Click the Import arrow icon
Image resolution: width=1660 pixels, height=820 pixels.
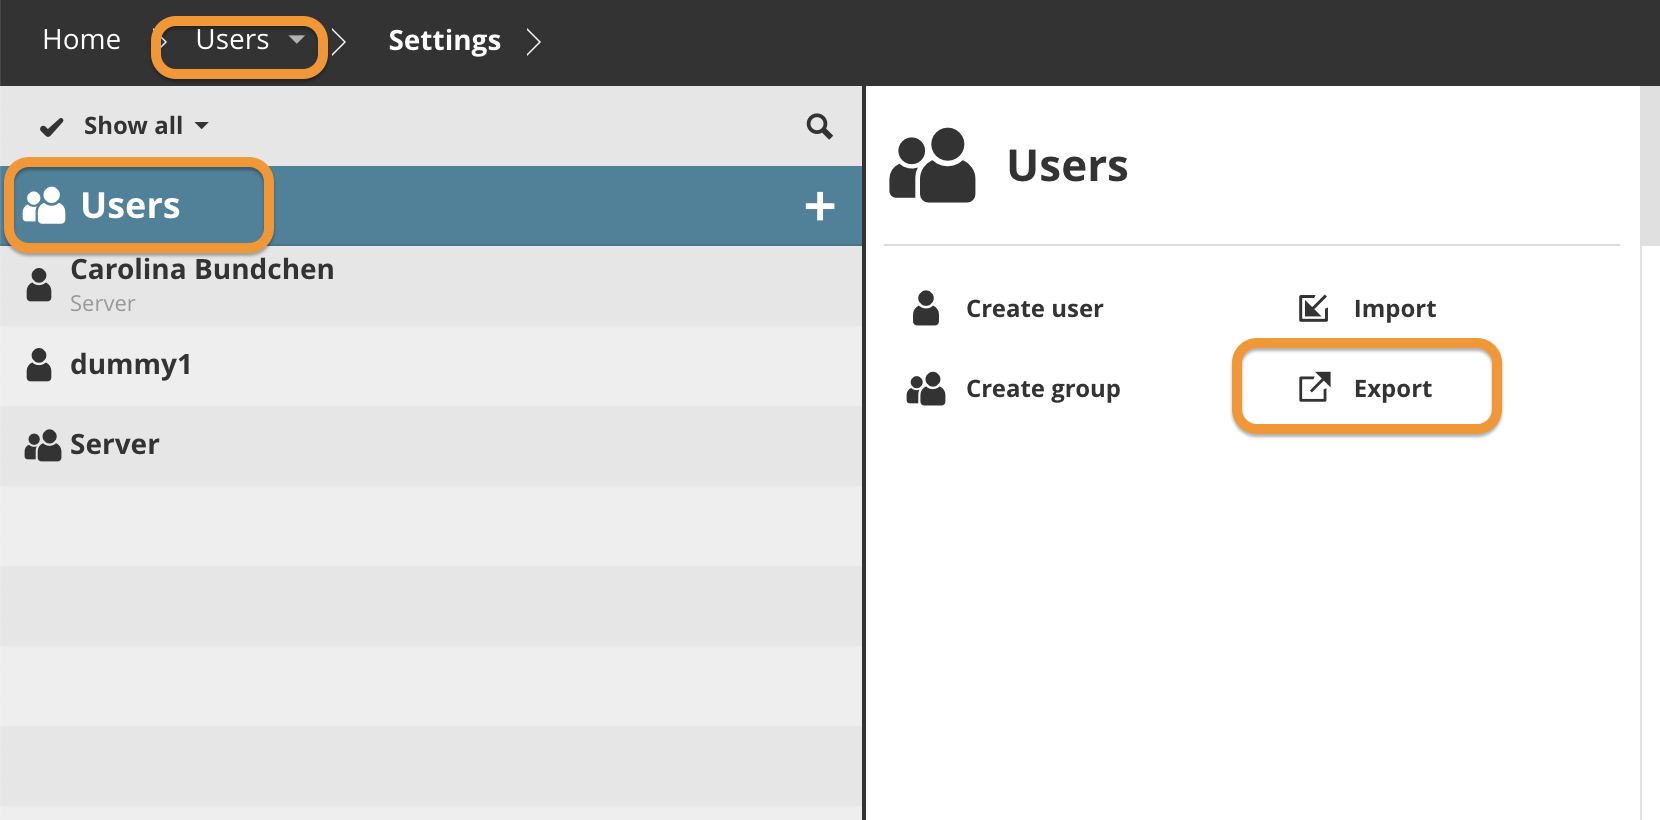[x=1313, y=308]
